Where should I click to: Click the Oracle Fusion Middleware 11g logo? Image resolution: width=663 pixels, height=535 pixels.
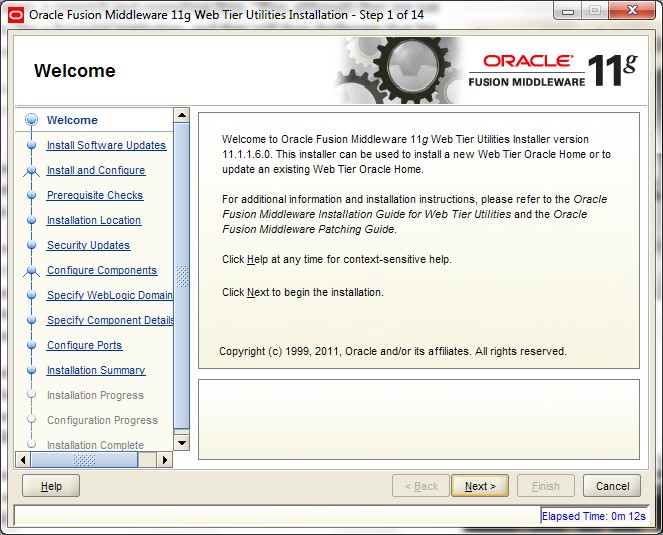[x=553, y=71]
